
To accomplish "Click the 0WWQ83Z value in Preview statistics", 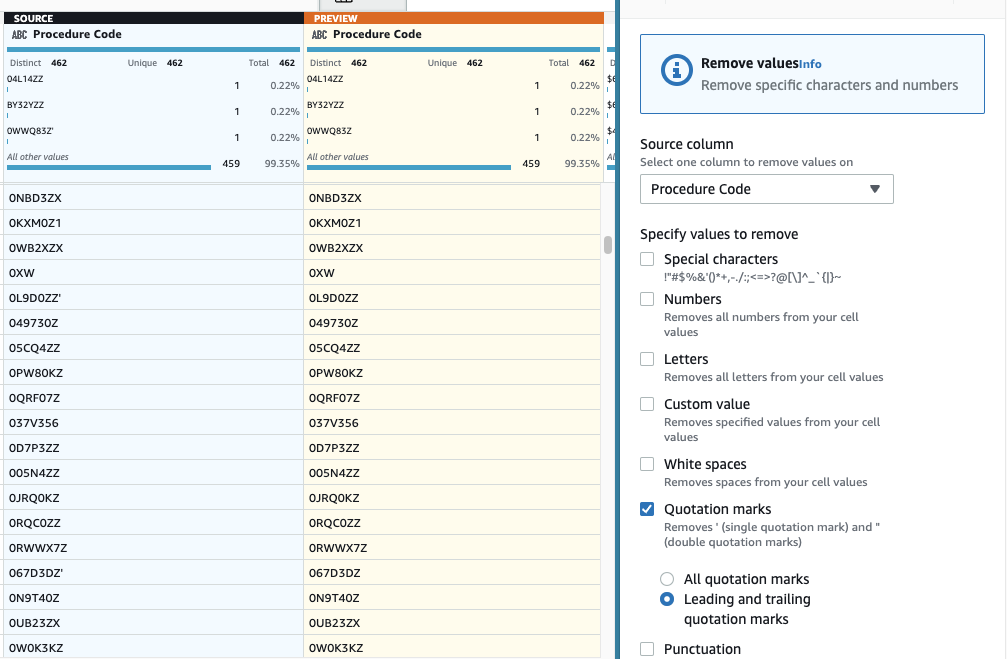I will click(329, 131).
